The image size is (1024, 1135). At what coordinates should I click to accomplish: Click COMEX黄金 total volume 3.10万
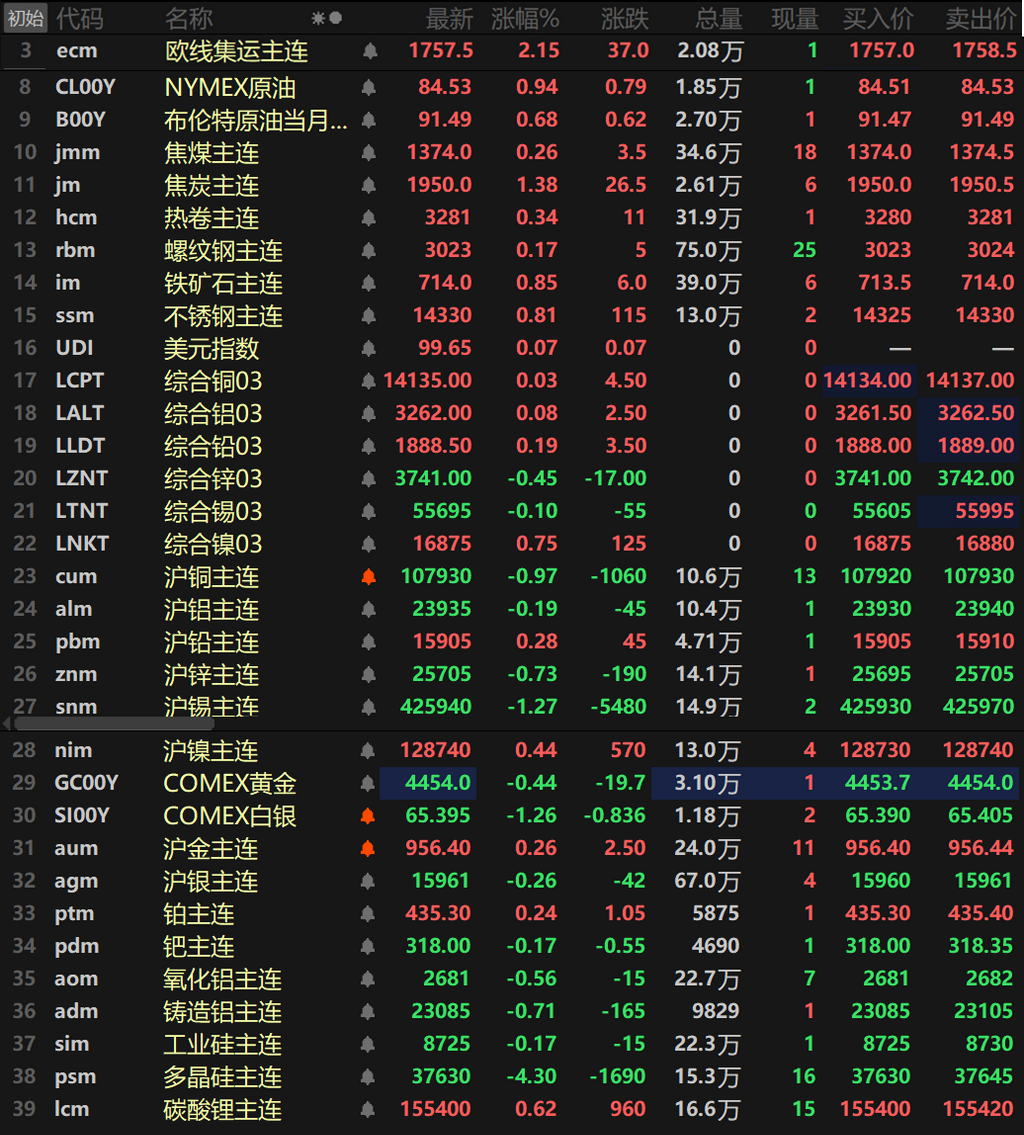[x=708, y=783]
